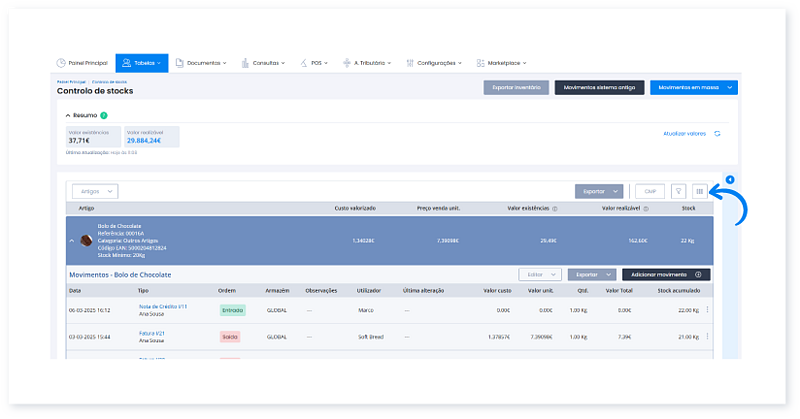Screen dimensions: 800x419
Task: Collapse the Bolo de Chocolate row
Action: [x=71, y=241]
